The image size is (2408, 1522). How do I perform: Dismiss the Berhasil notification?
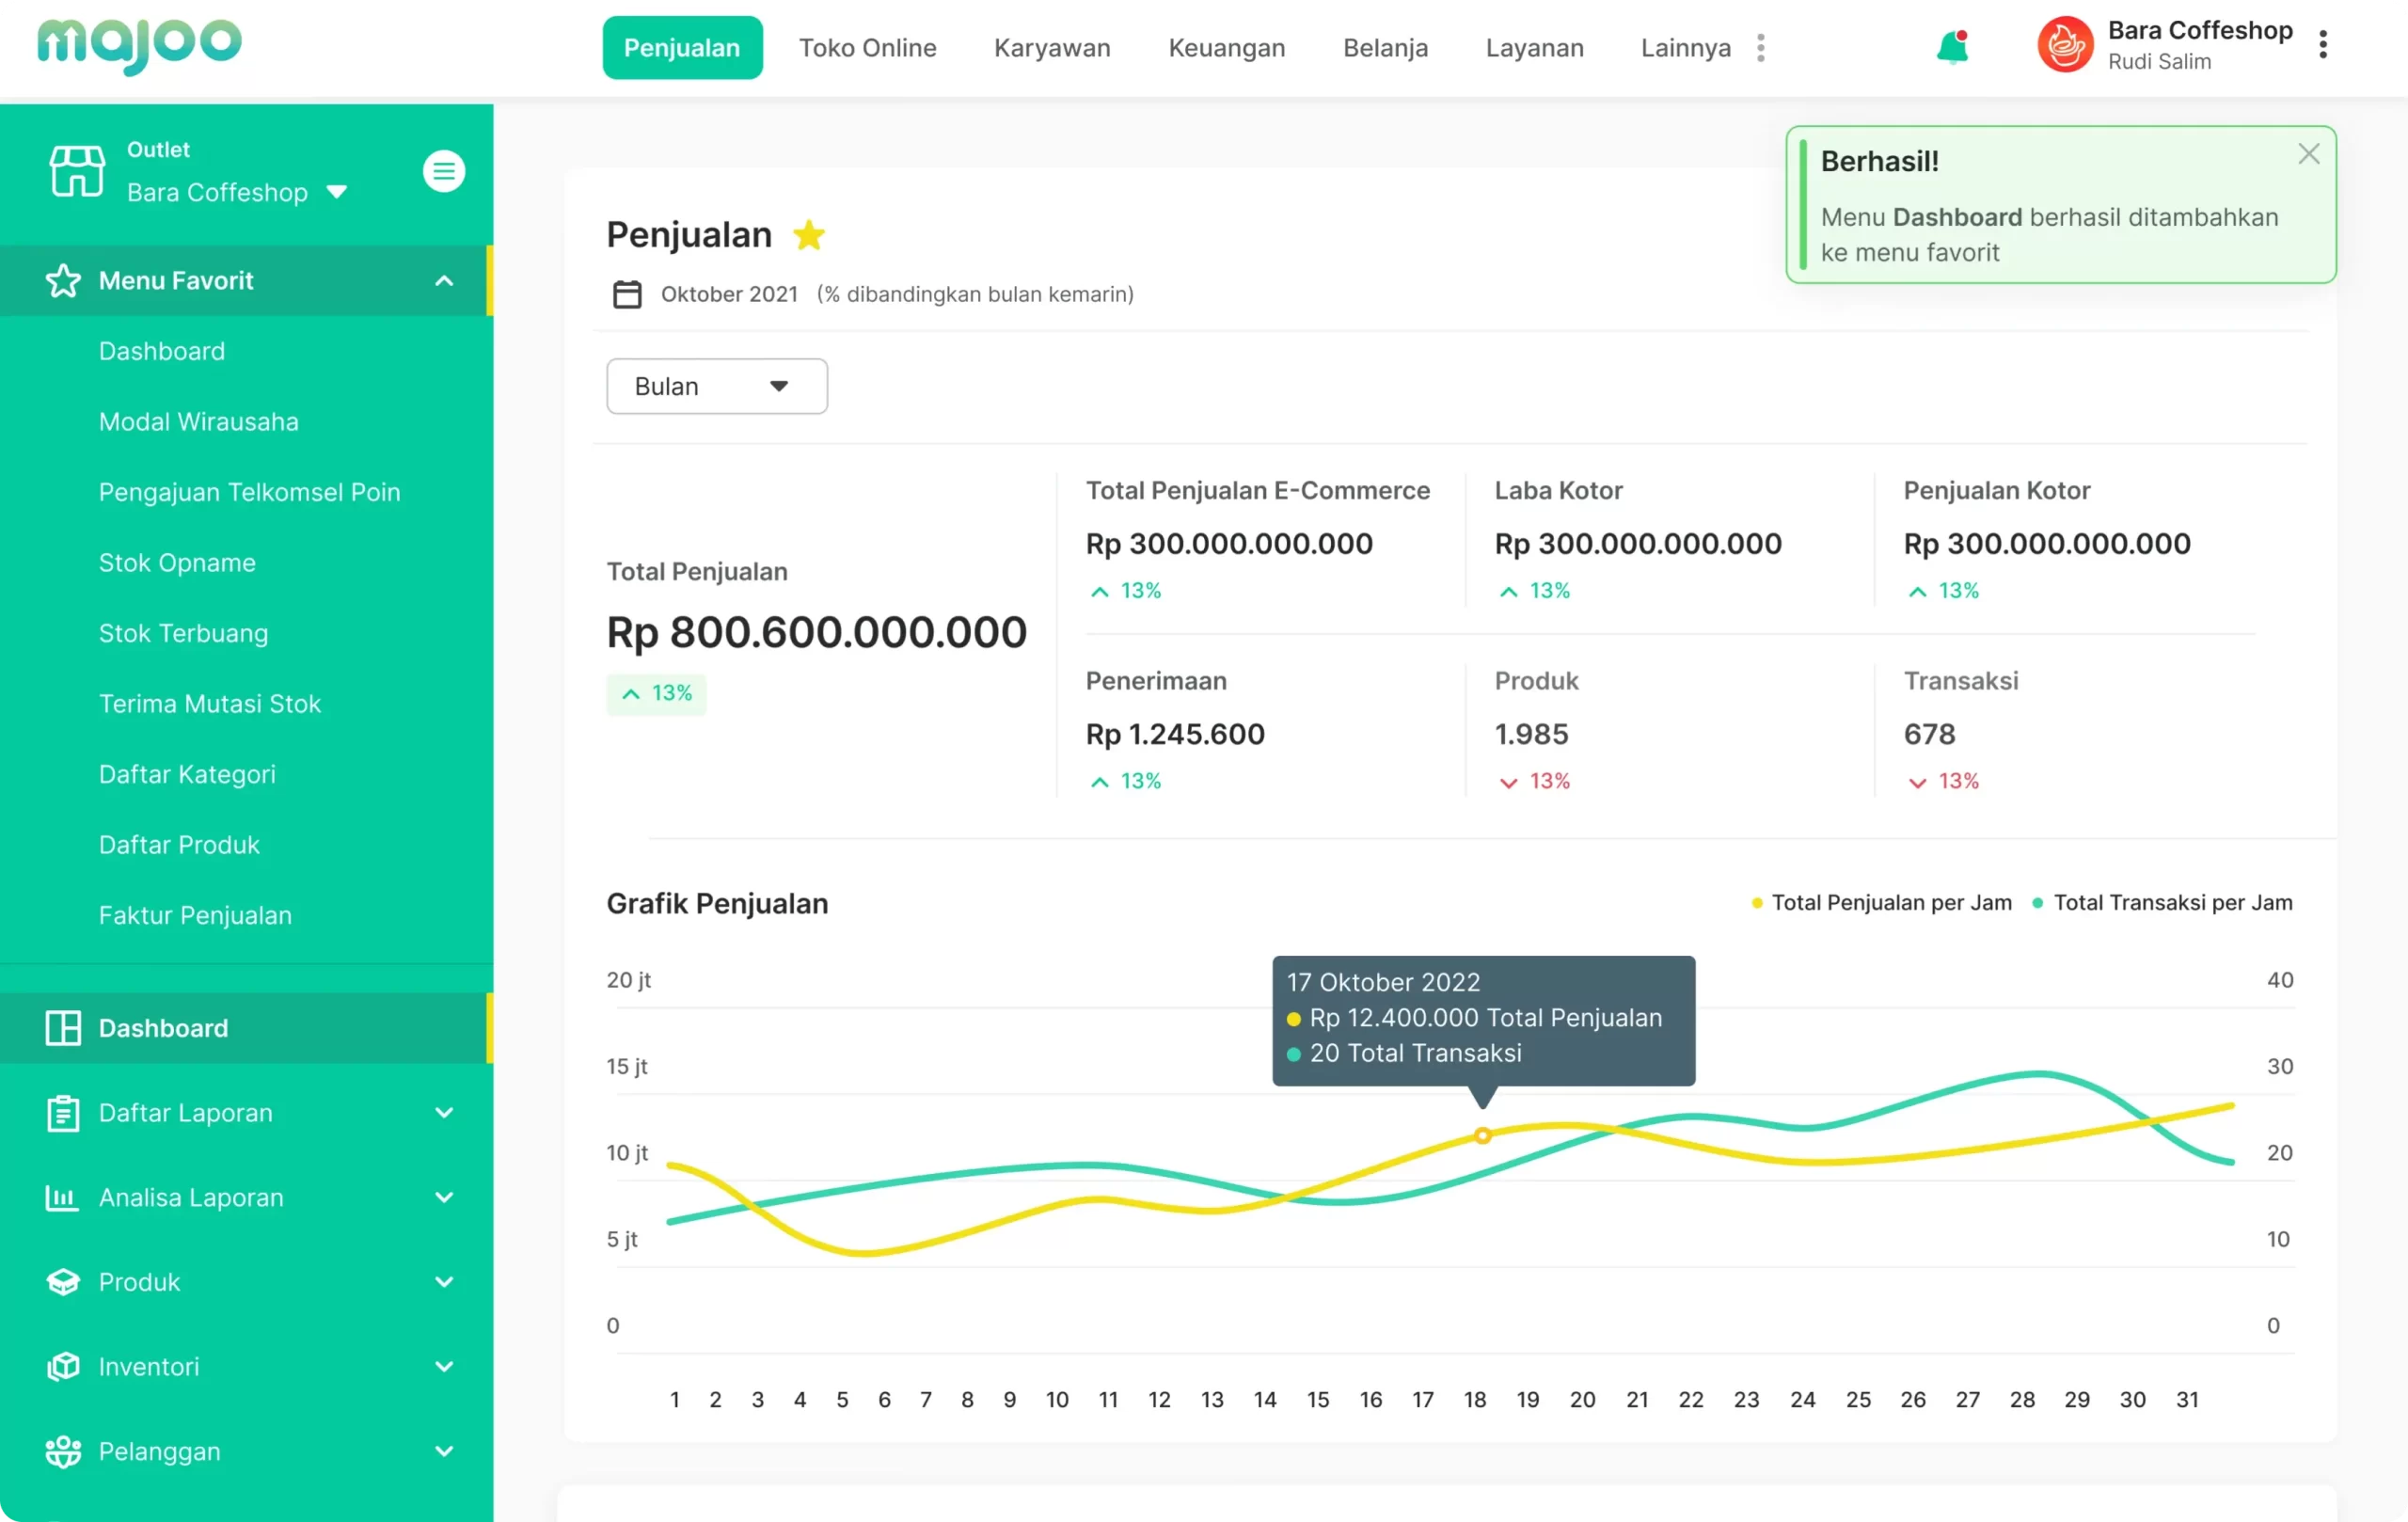click(2308, 154)
